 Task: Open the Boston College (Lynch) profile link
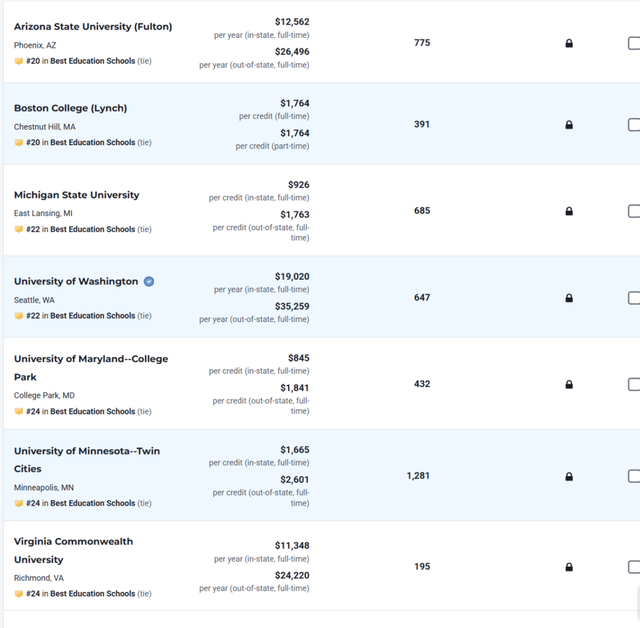[71, 108]
